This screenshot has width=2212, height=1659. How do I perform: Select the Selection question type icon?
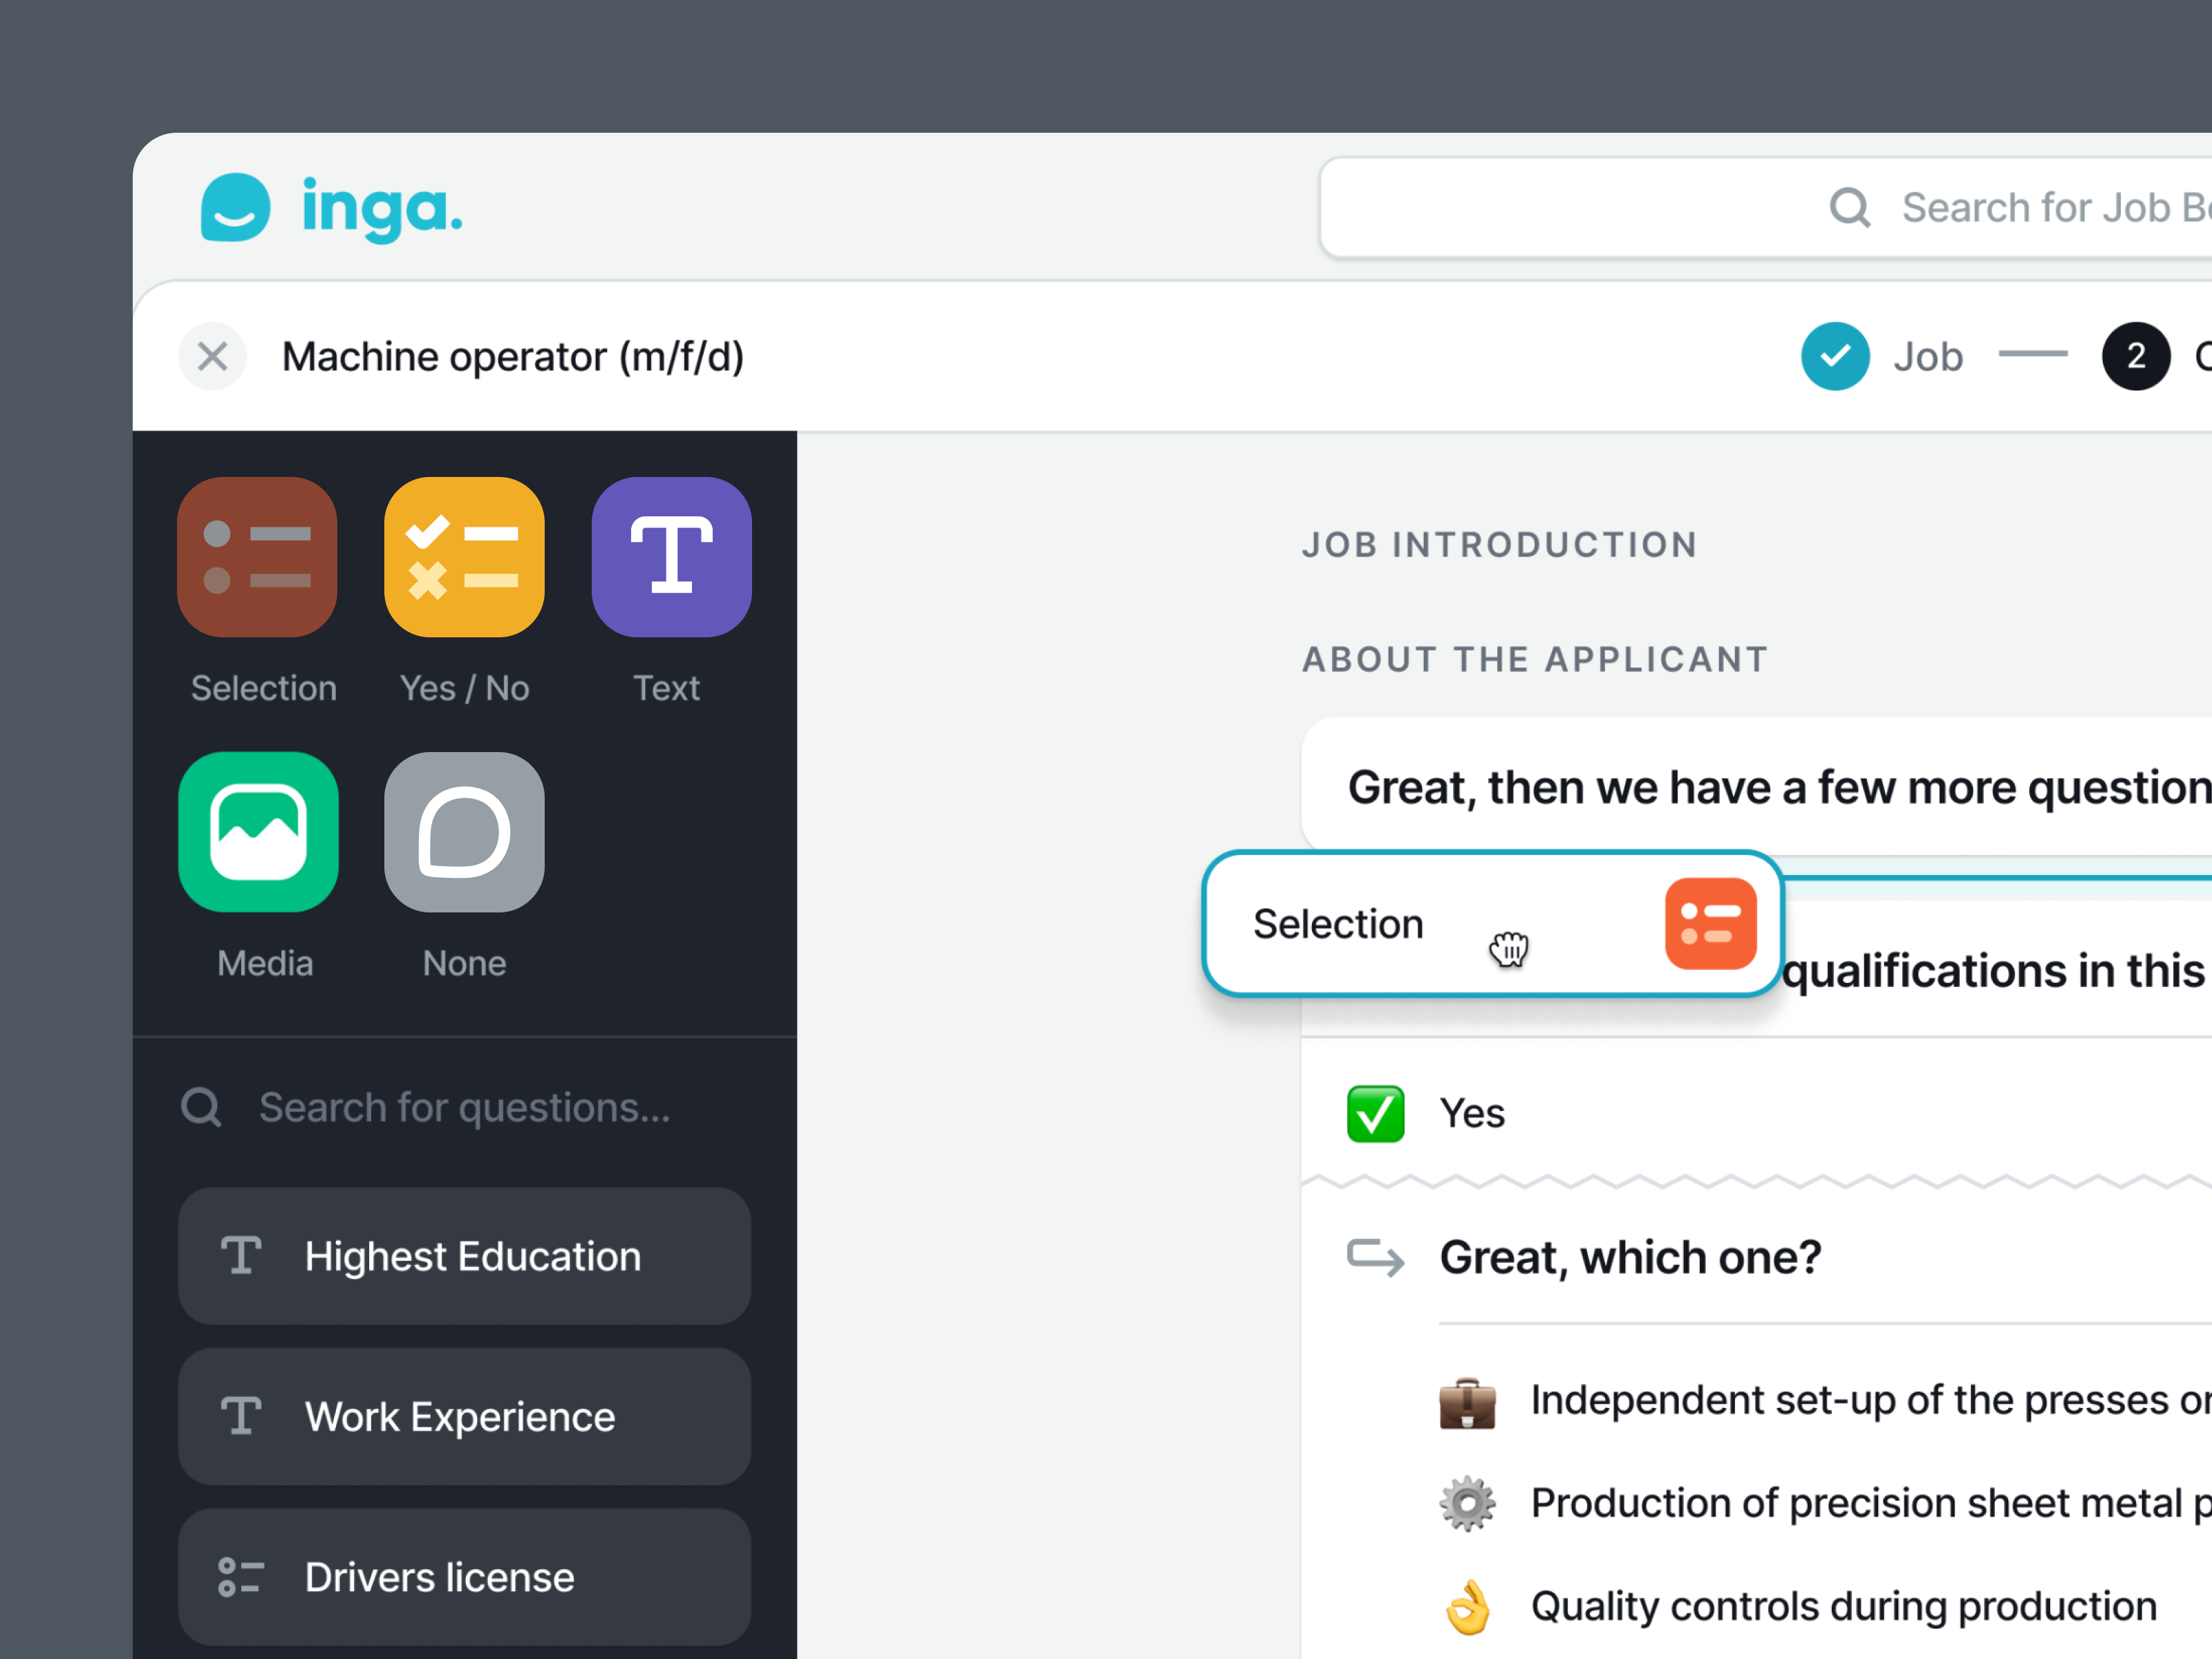[258, 557]
